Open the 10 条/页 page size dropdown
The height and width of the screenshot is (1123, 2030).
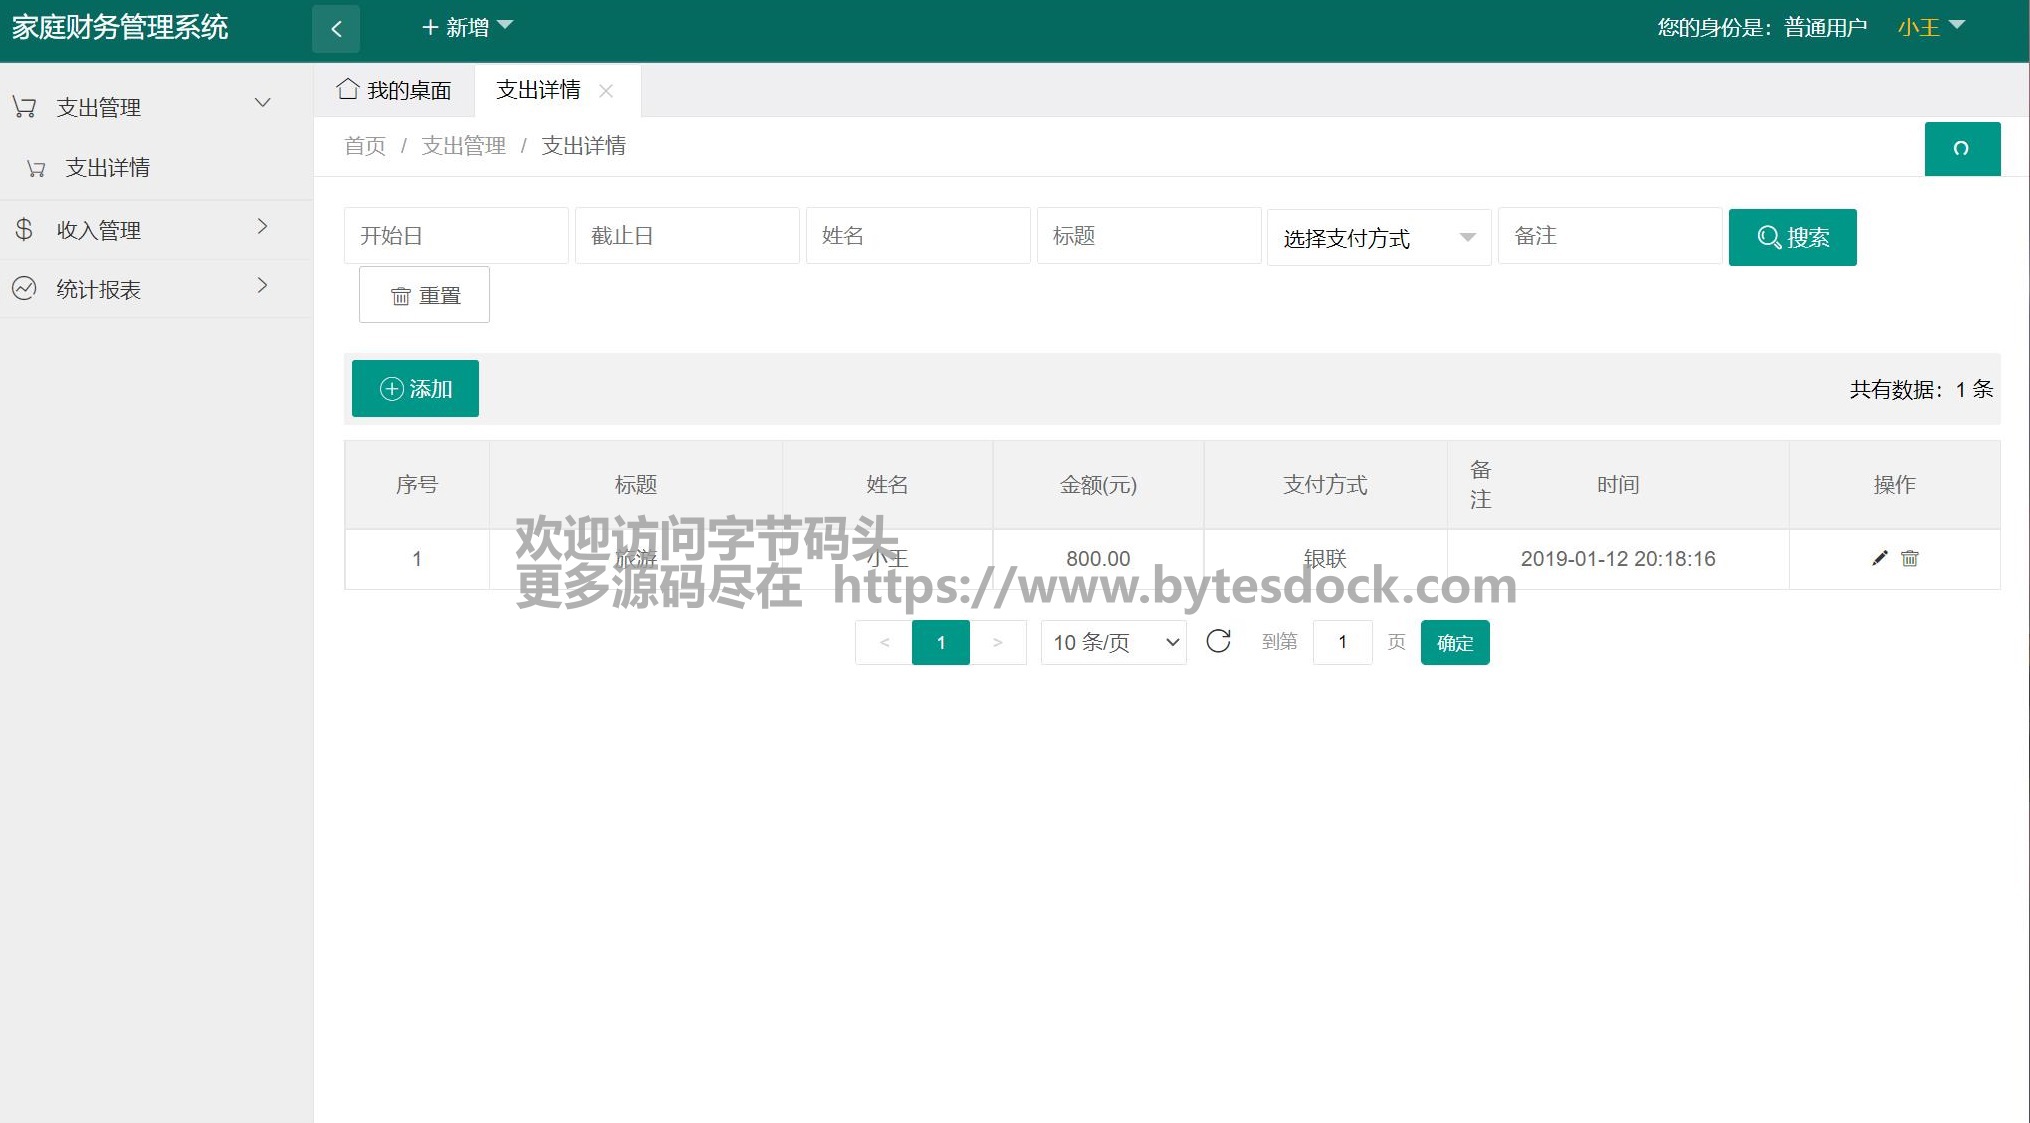click(1113, 642)
